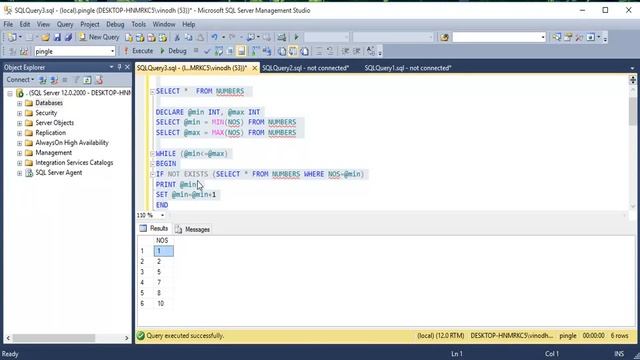This screenshot has width=640, height=360.
Task: Select Results to Text icon
Action: coord(282,51)
